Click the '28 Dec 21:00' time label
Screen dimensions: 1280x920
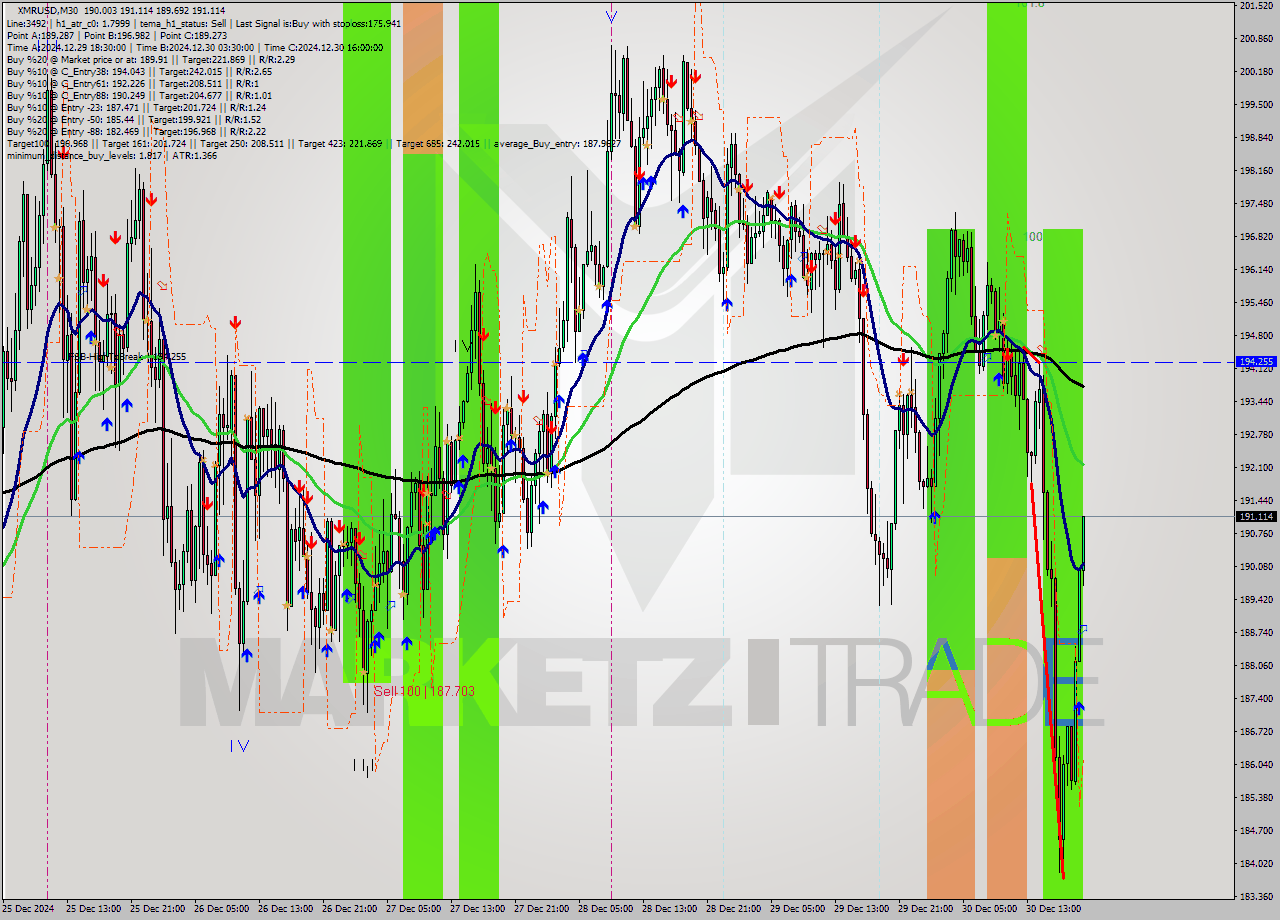pos(733,909)
